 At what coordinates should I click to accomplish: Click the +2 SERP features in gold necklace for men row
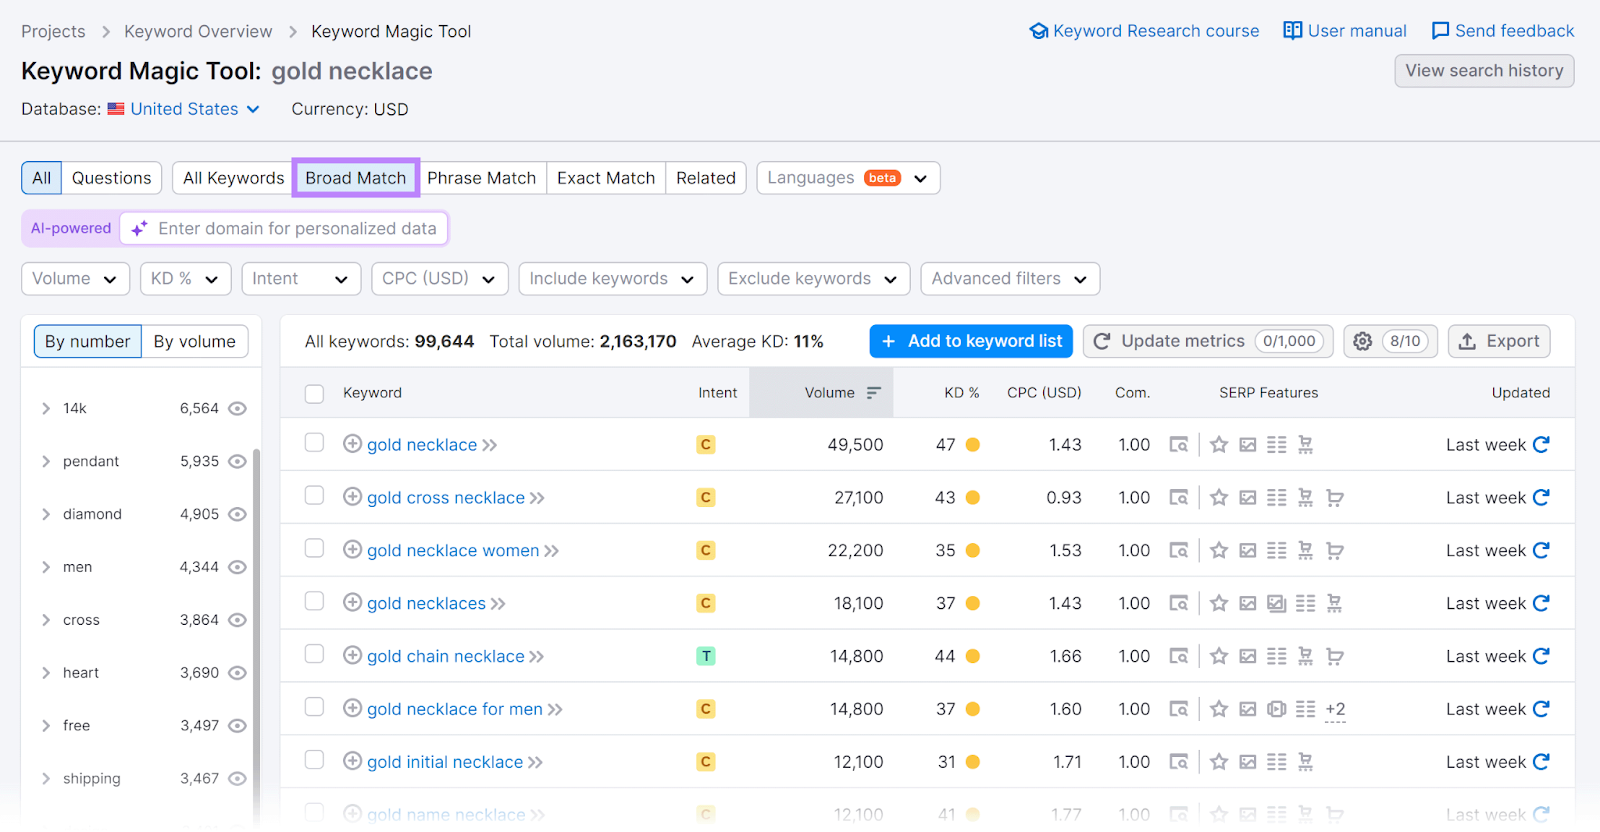point(1335,710)
